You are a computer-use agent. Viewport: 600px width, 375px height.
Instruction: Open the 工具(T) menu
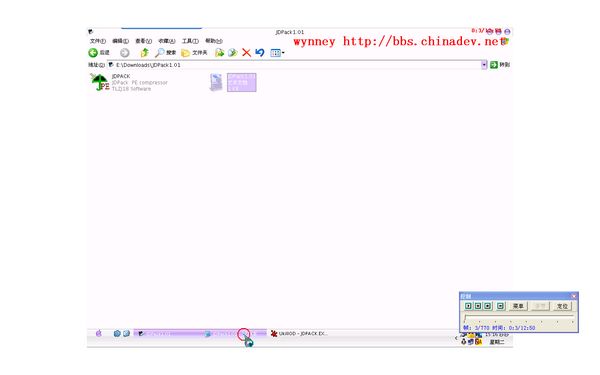coord(190,41)
